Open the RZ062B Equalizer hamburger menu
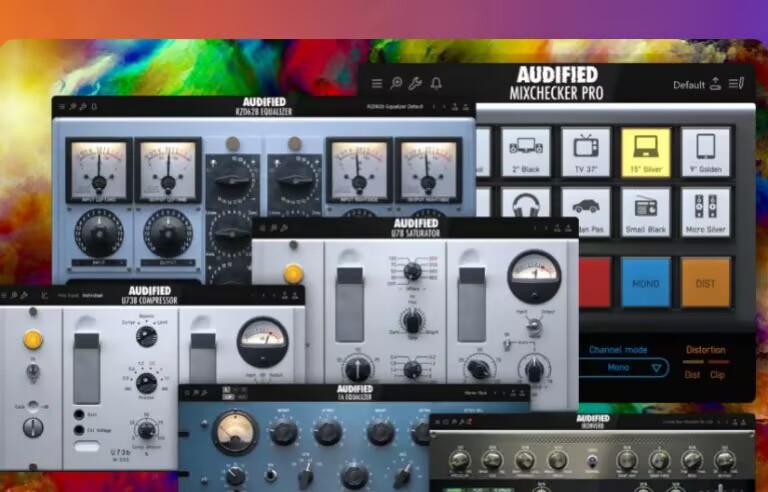 pos(62,106)
